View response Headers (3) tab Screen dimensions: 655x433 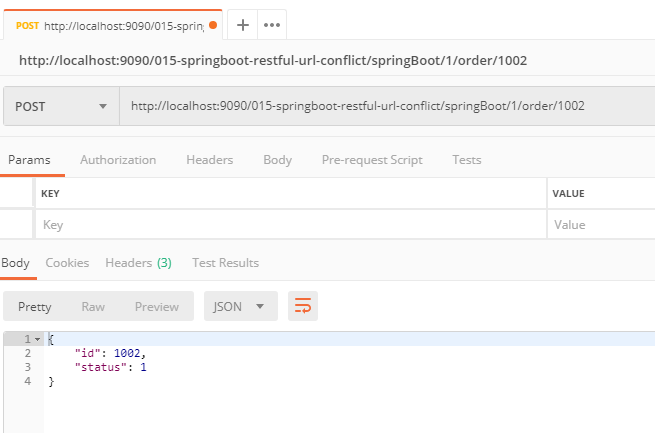tap(138, 263)
